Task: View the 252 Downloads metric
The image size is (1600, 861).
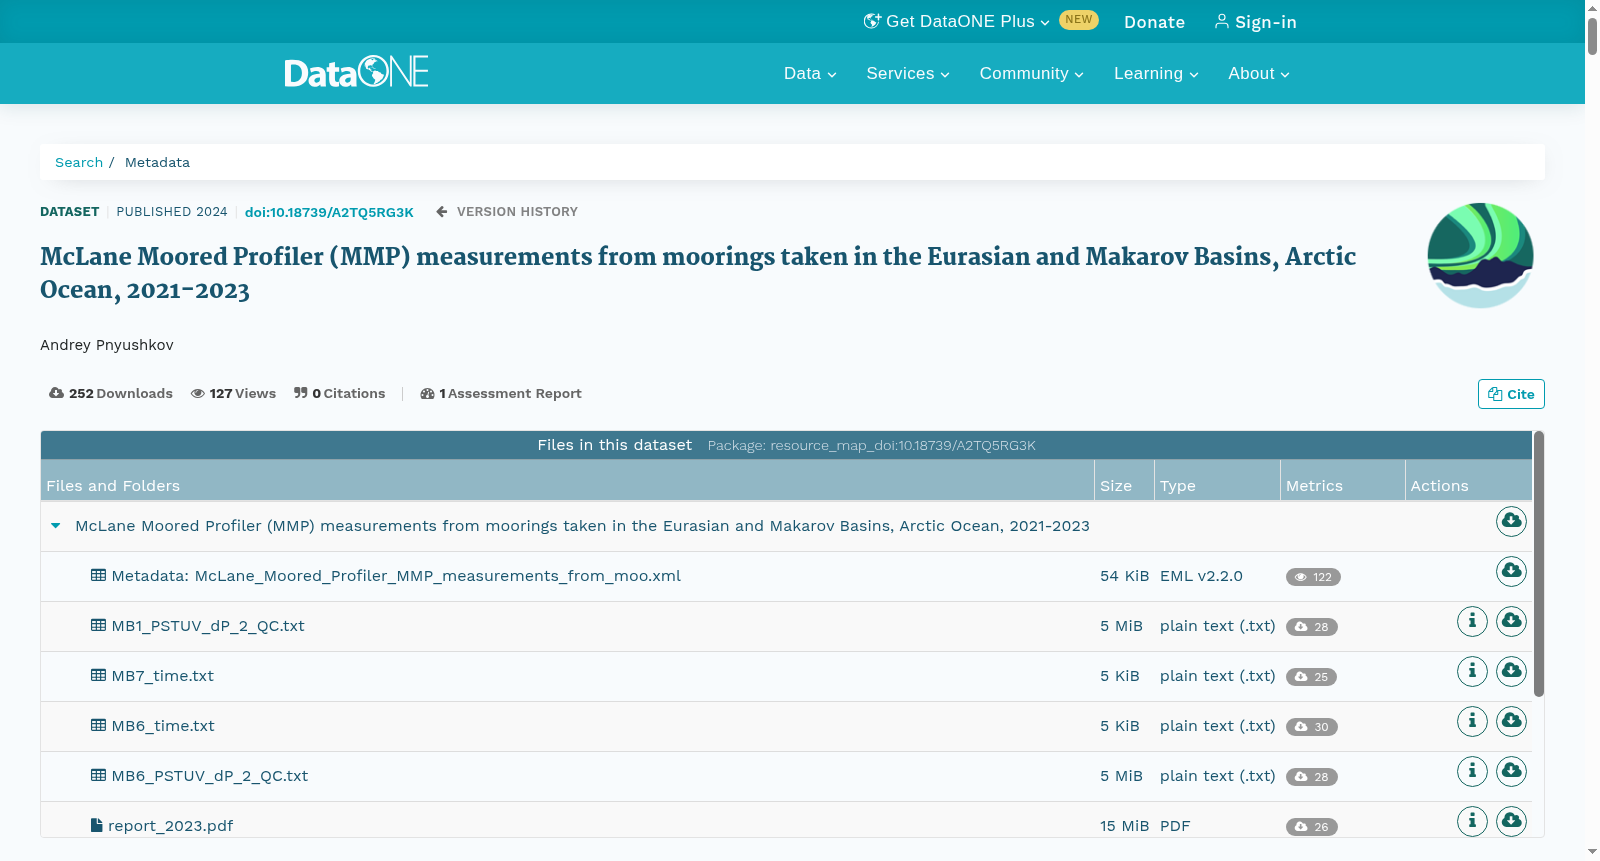Action: (111, 393)
